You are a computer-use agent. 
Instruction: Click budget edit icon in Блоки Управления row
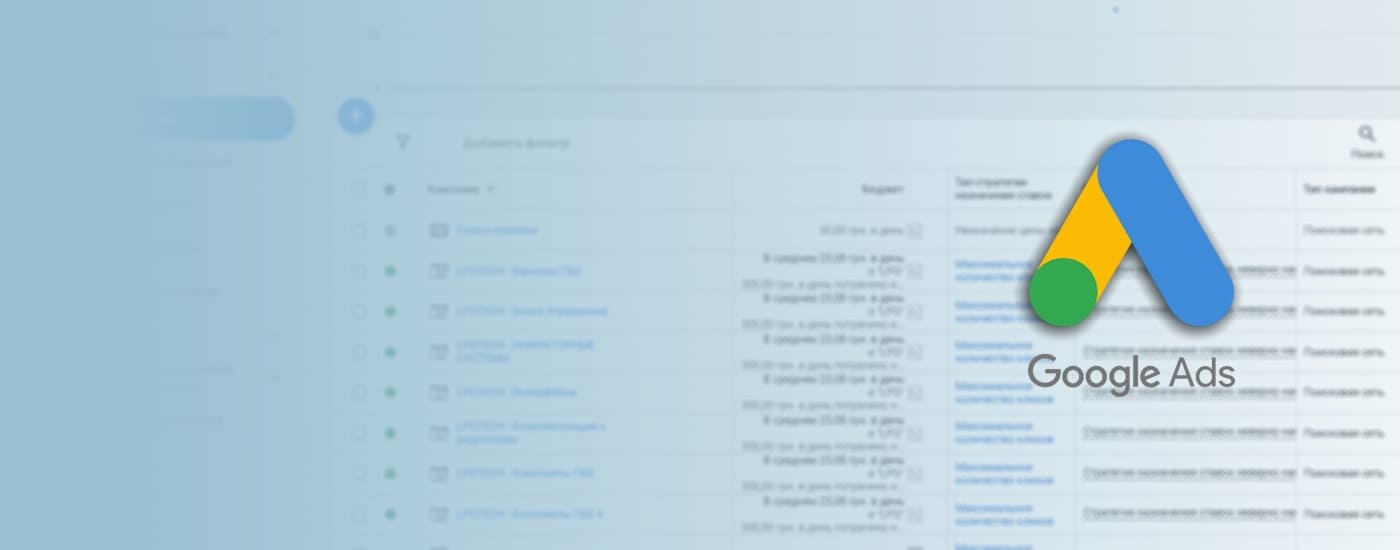[x=916, y=312]
